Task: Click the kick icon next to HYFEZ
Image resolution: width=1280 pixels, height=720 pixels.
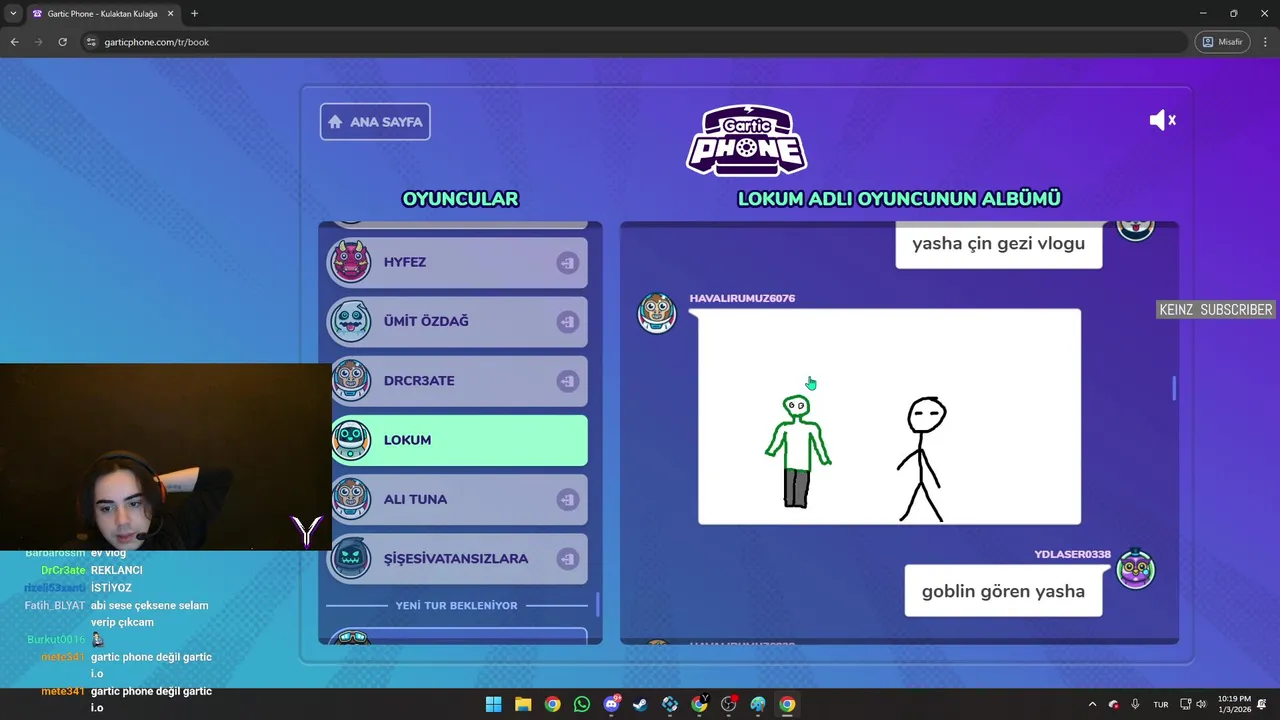Action: 567,262
